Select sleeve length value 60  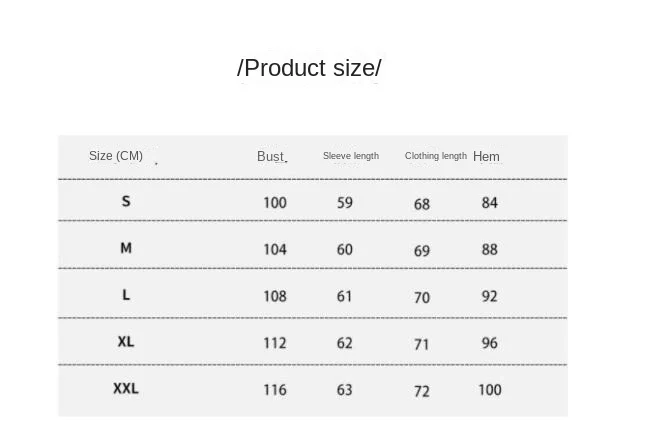coord(345,250)
